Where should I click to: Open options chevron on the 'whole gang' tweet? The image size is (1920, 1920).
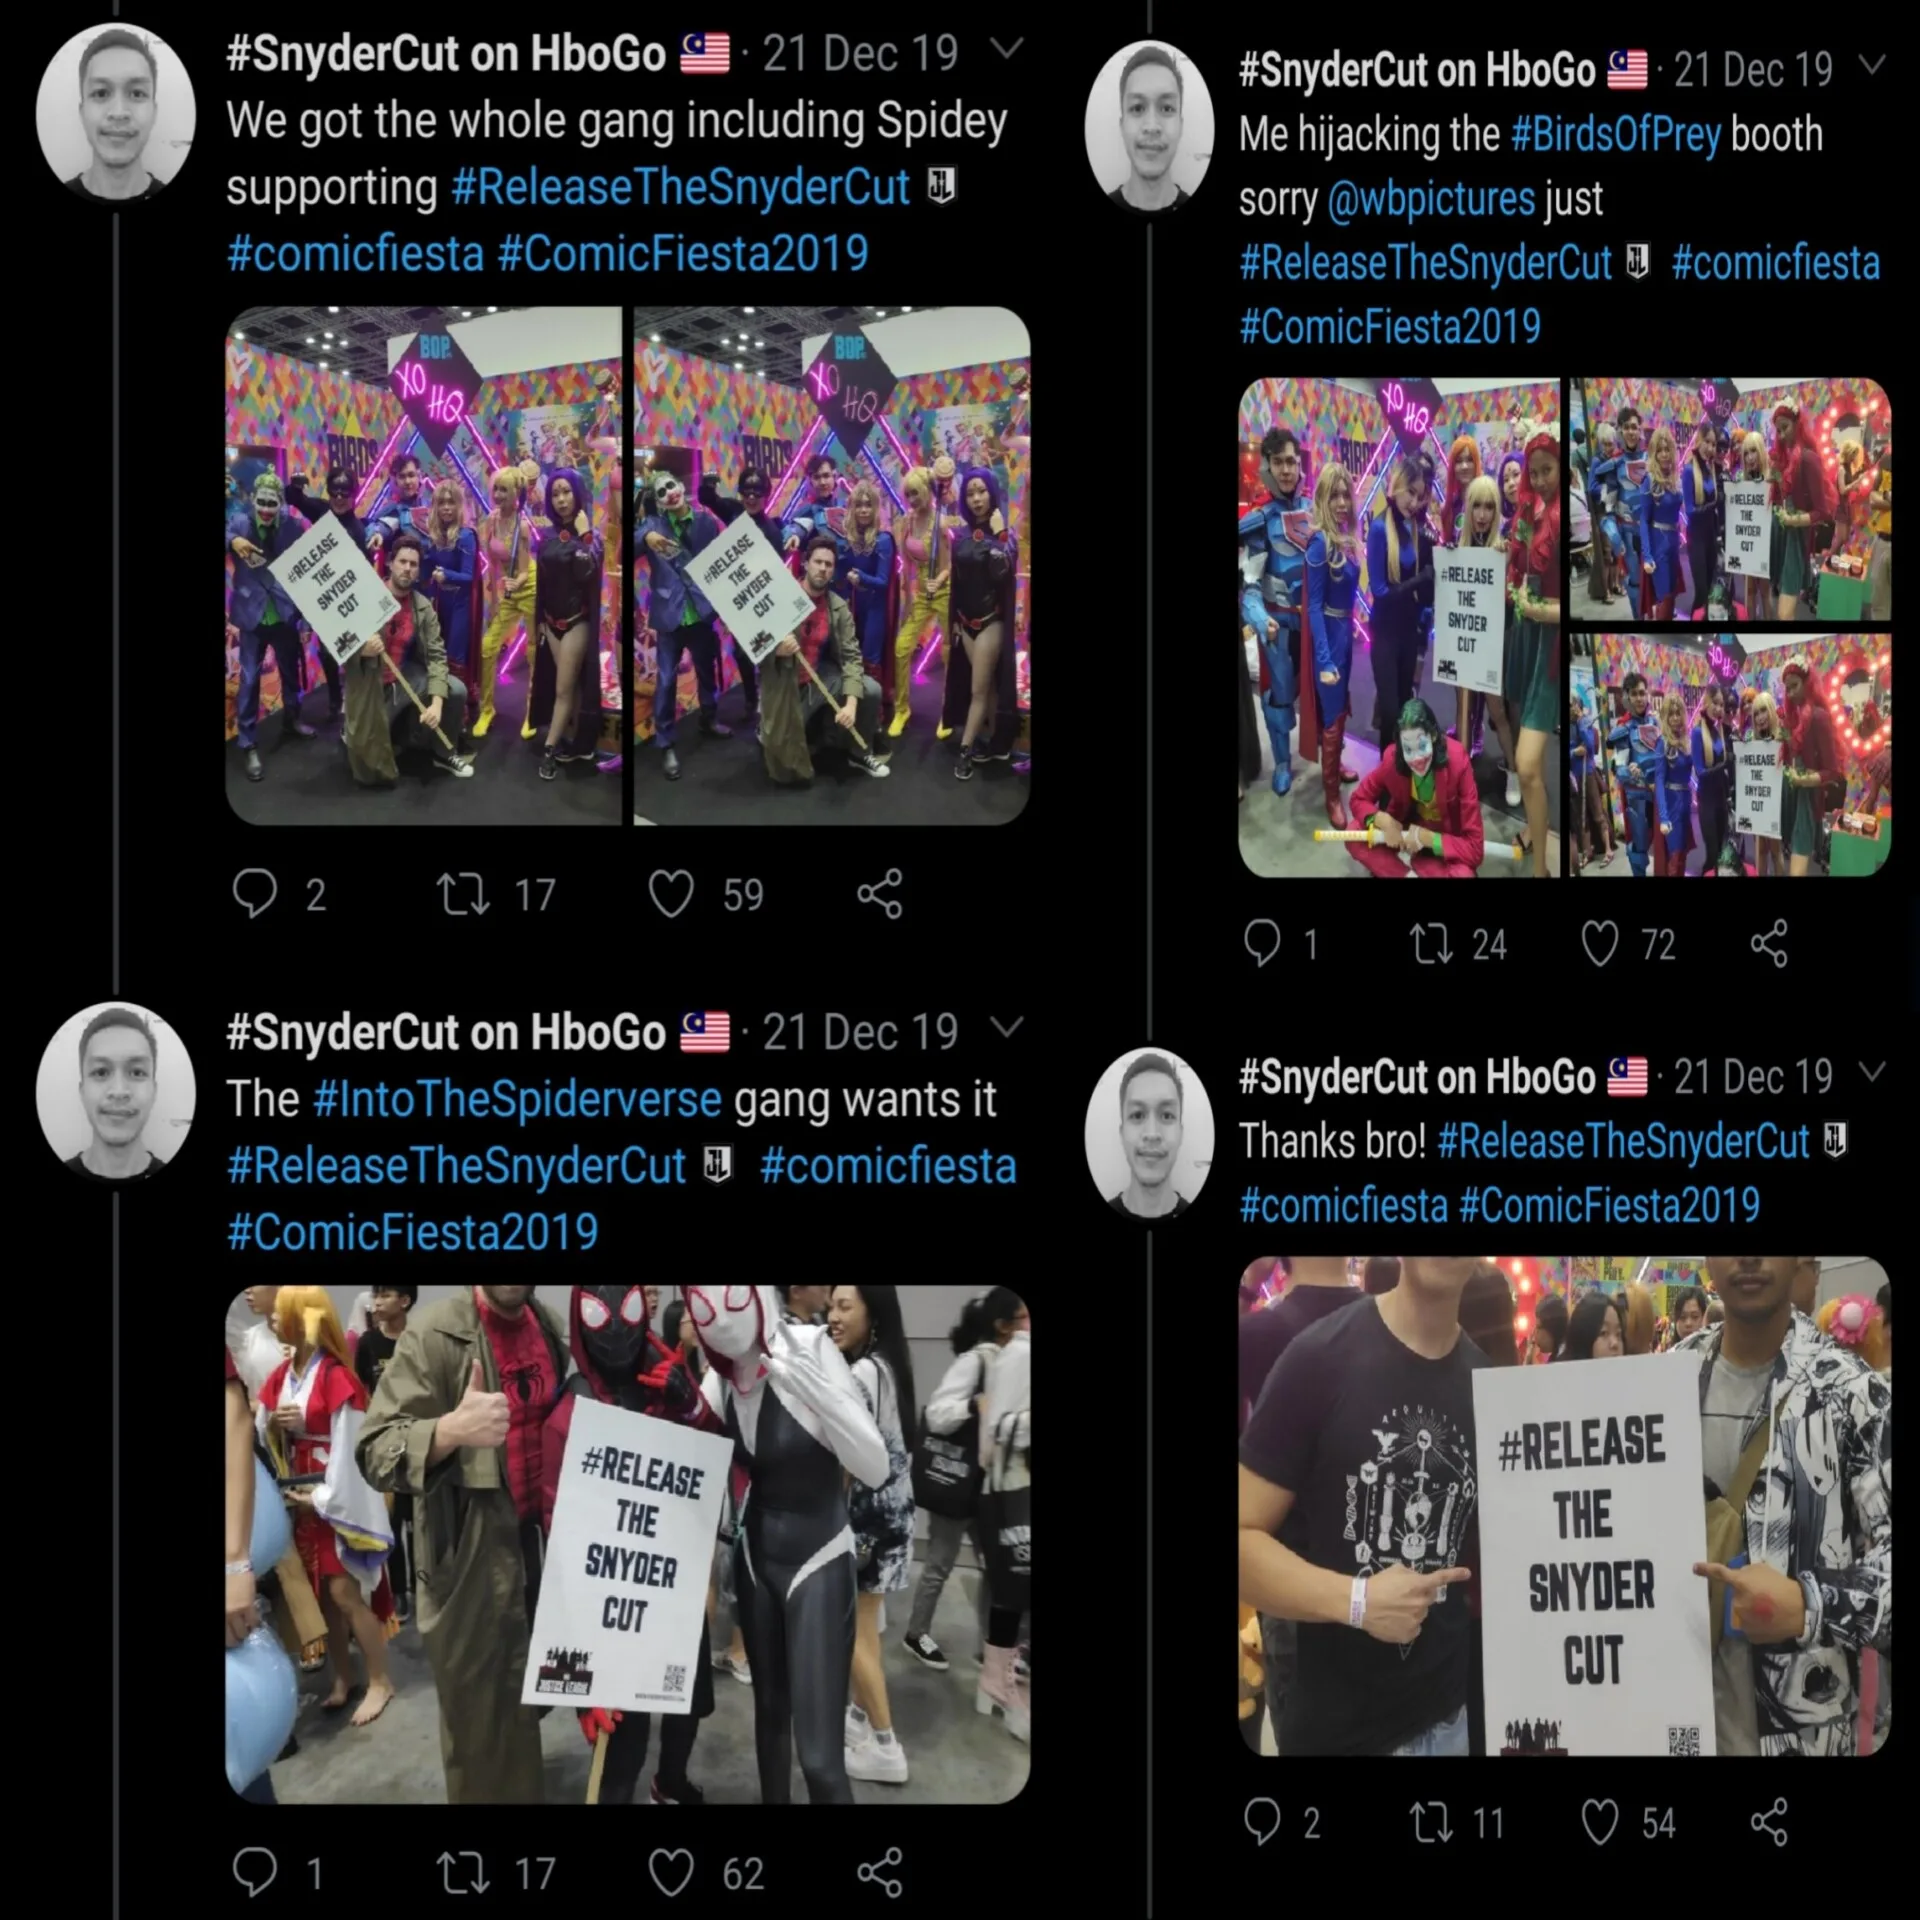[1007, 48]
